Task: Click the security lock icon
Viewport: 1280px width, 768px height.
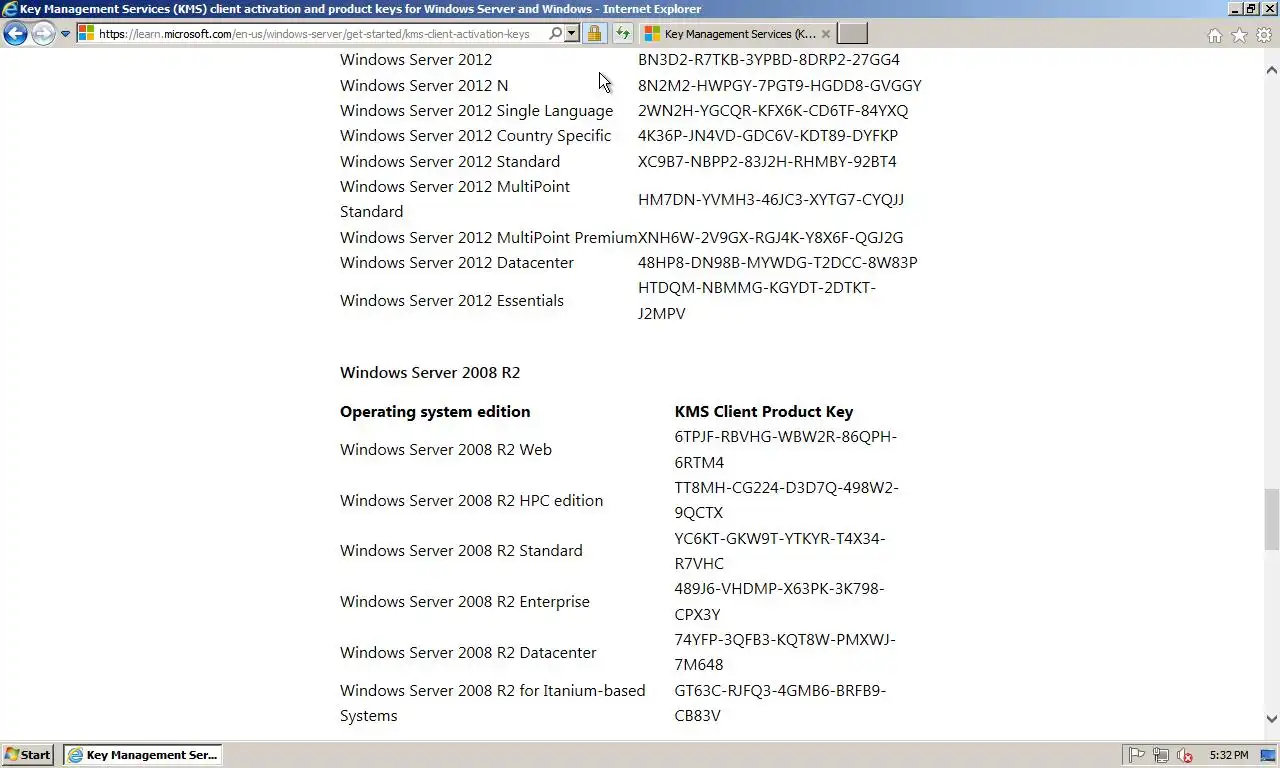Action: pos(594,33)
